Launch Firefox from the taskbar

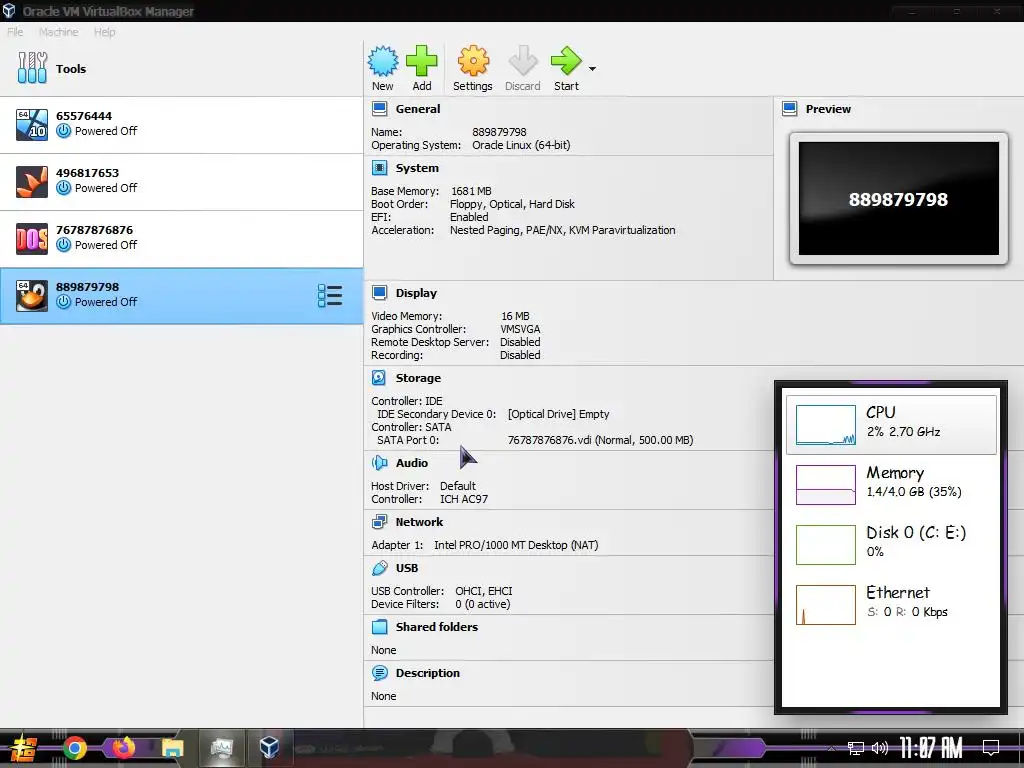[x=123, y=747]
